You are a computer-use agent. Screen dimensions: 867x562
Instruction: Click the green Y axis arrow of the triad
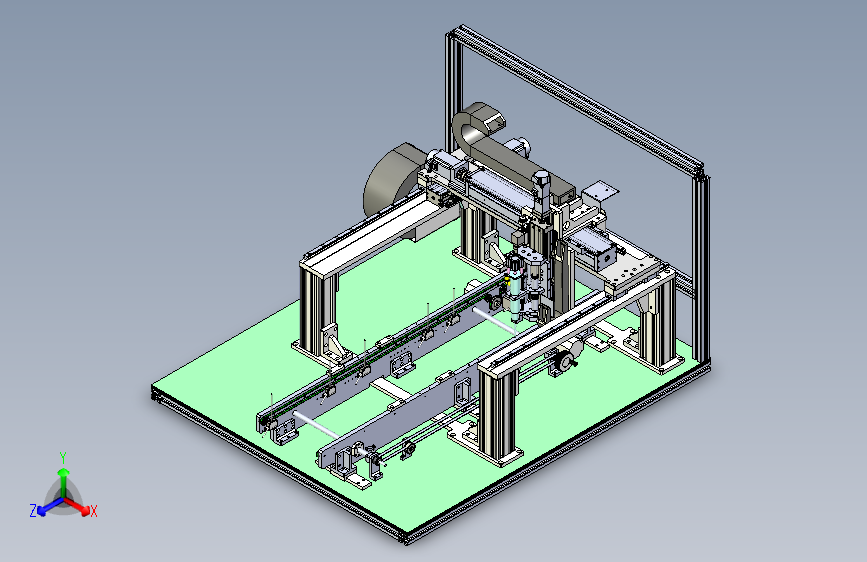[64, 480]
